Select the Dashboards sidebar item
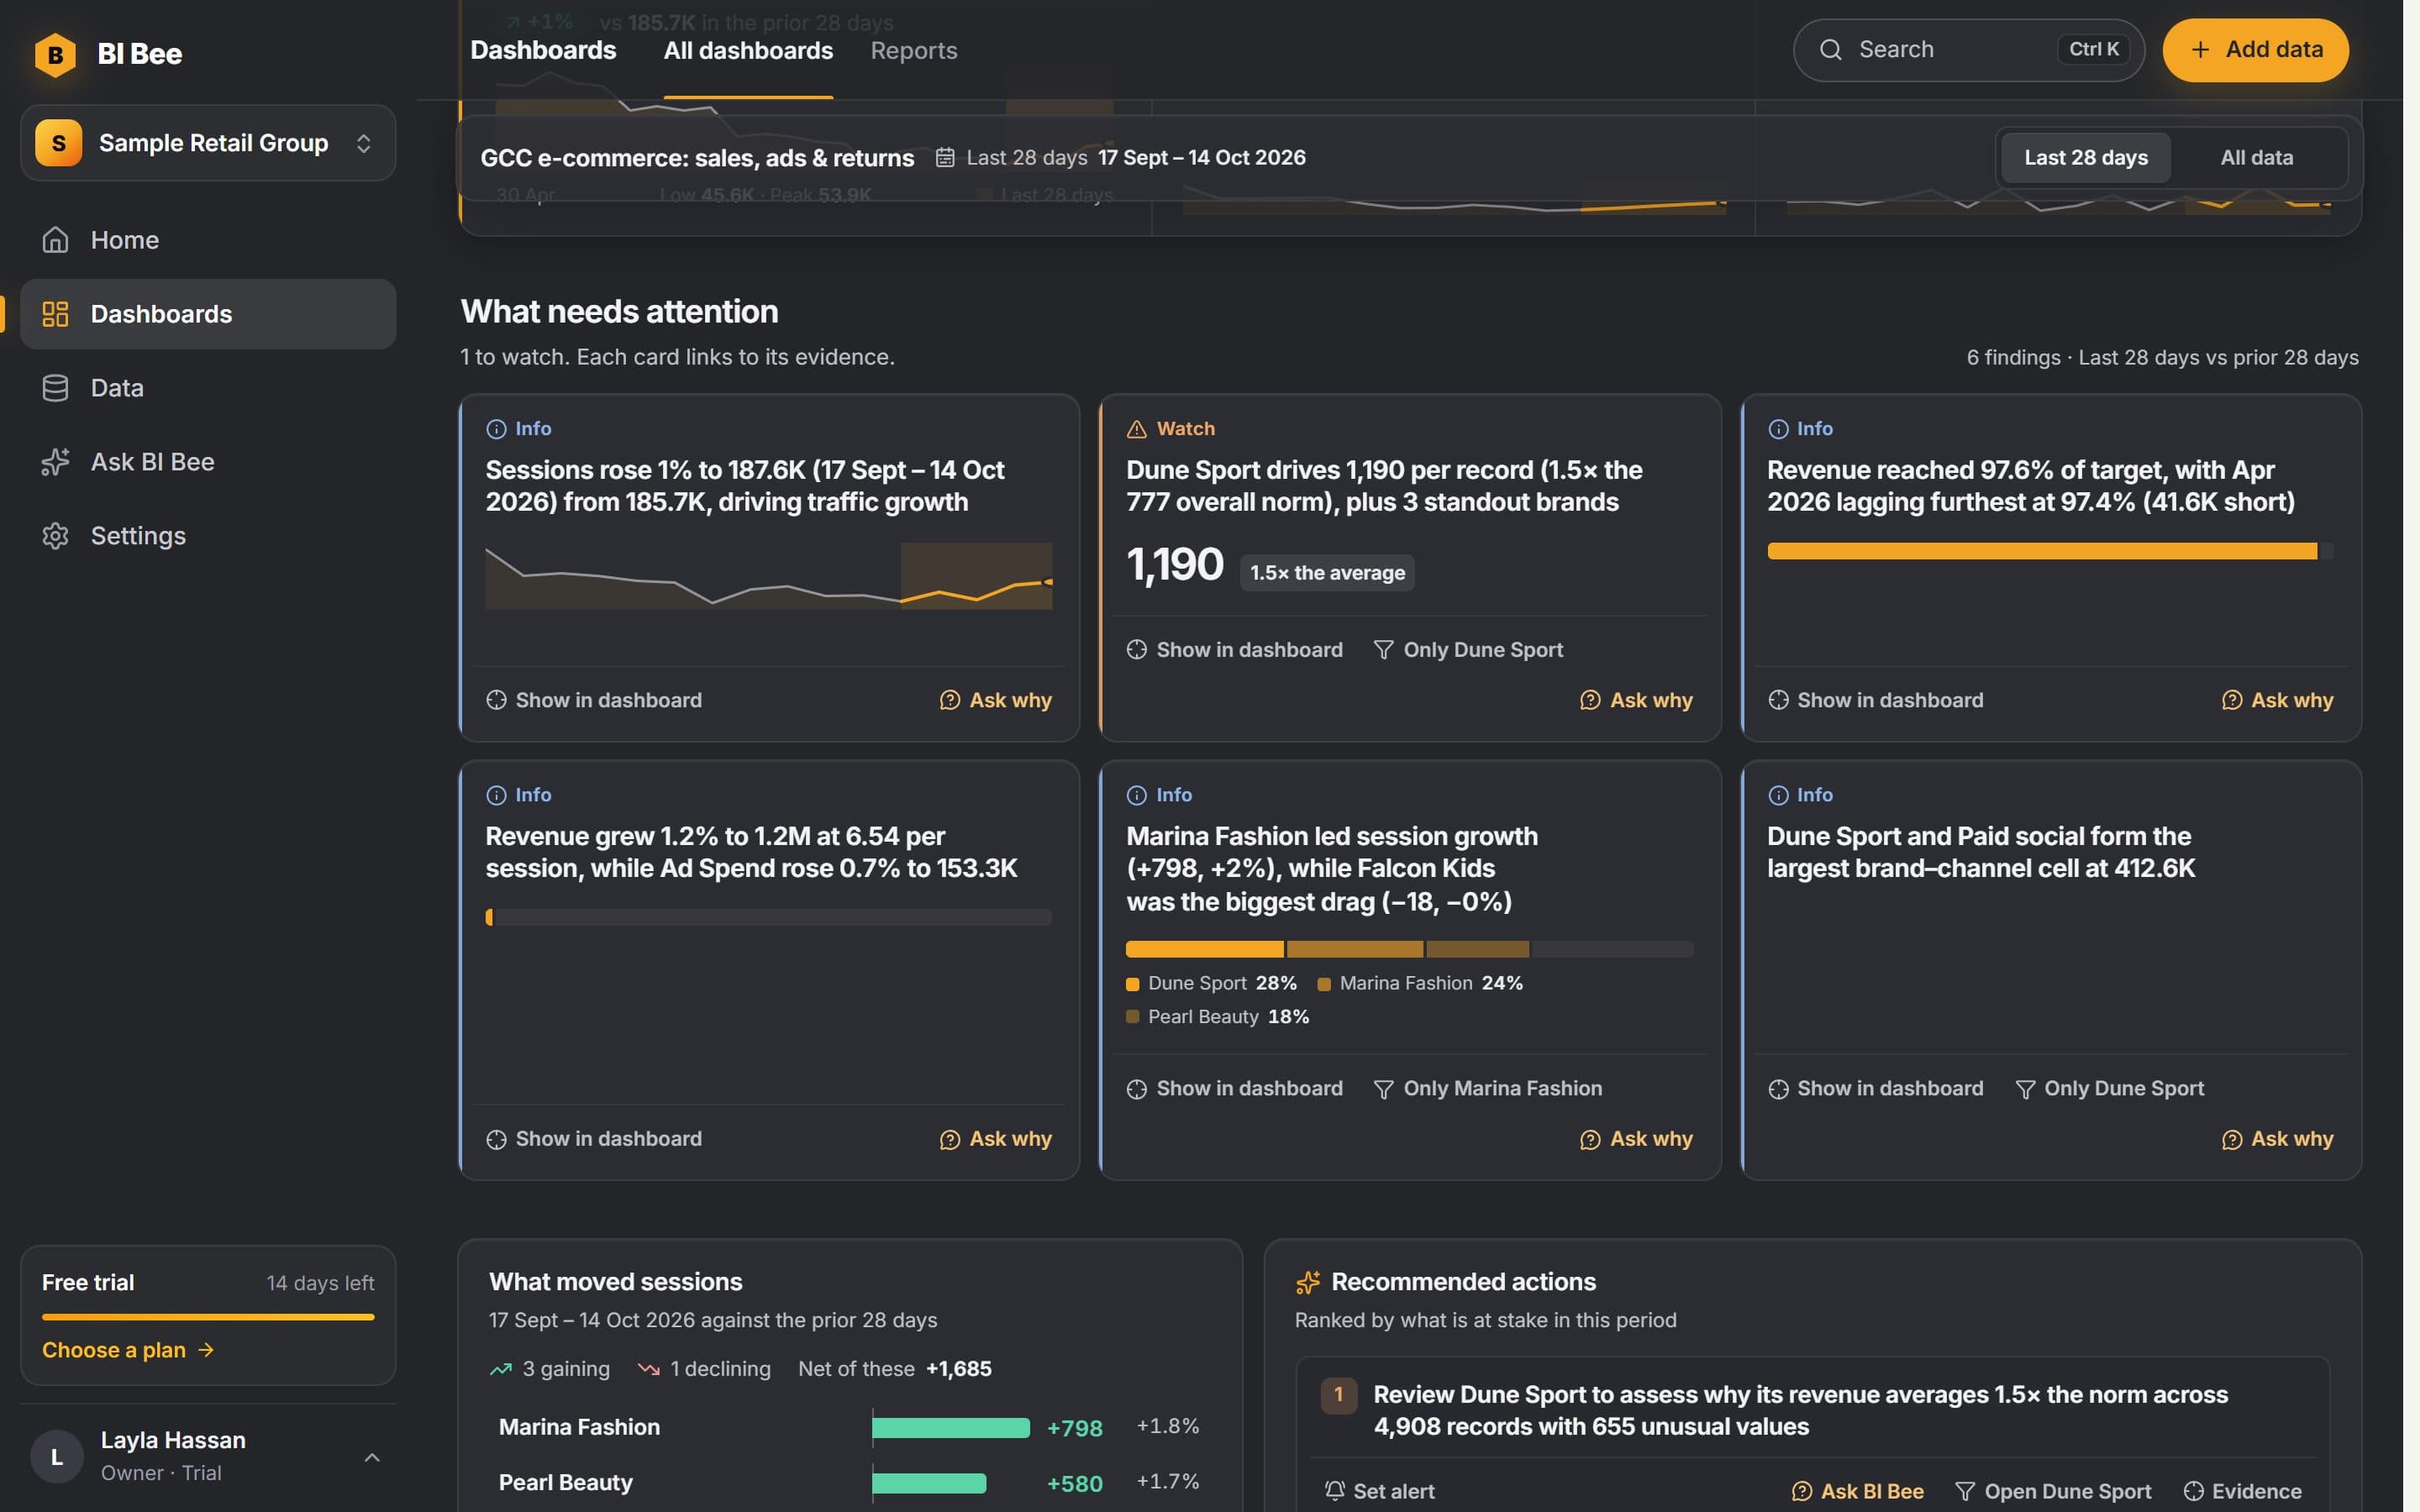 (208, 314)
